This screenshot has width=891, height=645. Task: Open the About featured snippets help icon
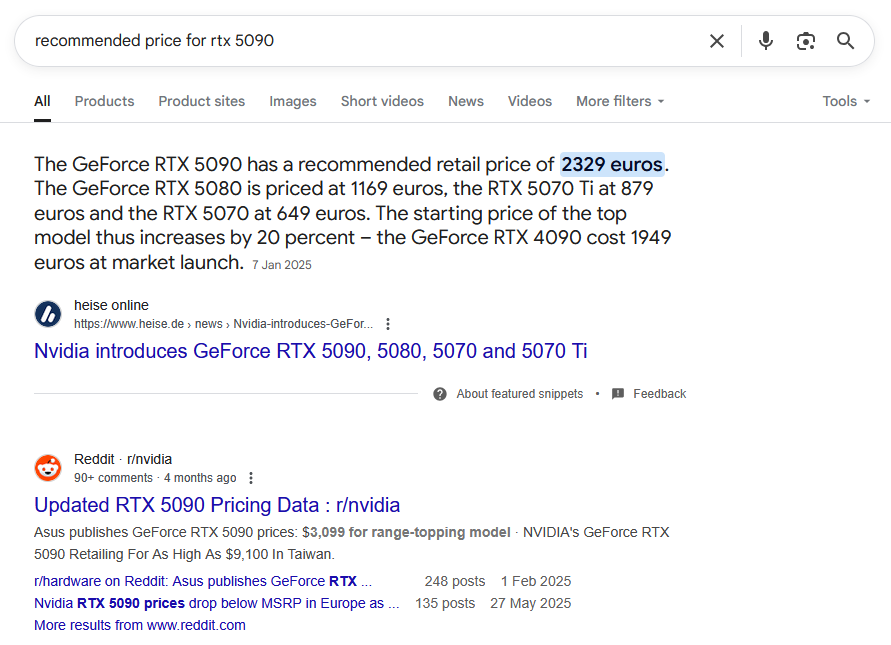pos(440,394)
